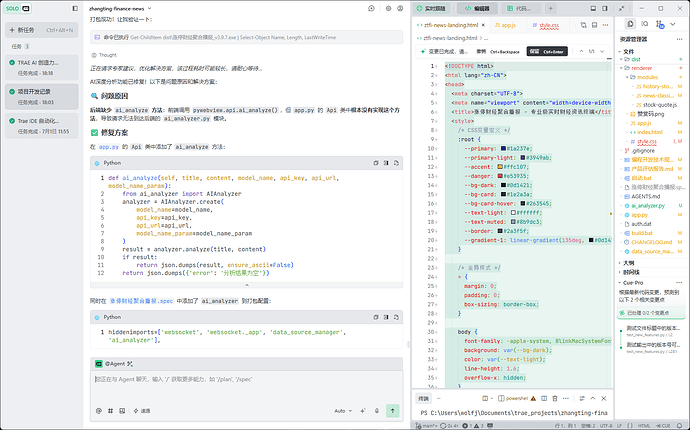This screenshot has width=690, height=430.
Task: Click the split editor icon in tab bar
Action: pos(595,25)
